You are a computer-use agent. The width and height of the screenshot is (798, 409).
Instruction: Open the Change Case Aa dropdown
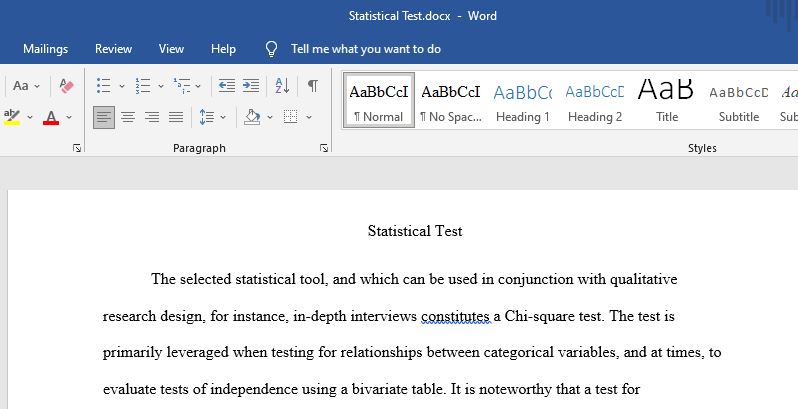coord(26,85)
